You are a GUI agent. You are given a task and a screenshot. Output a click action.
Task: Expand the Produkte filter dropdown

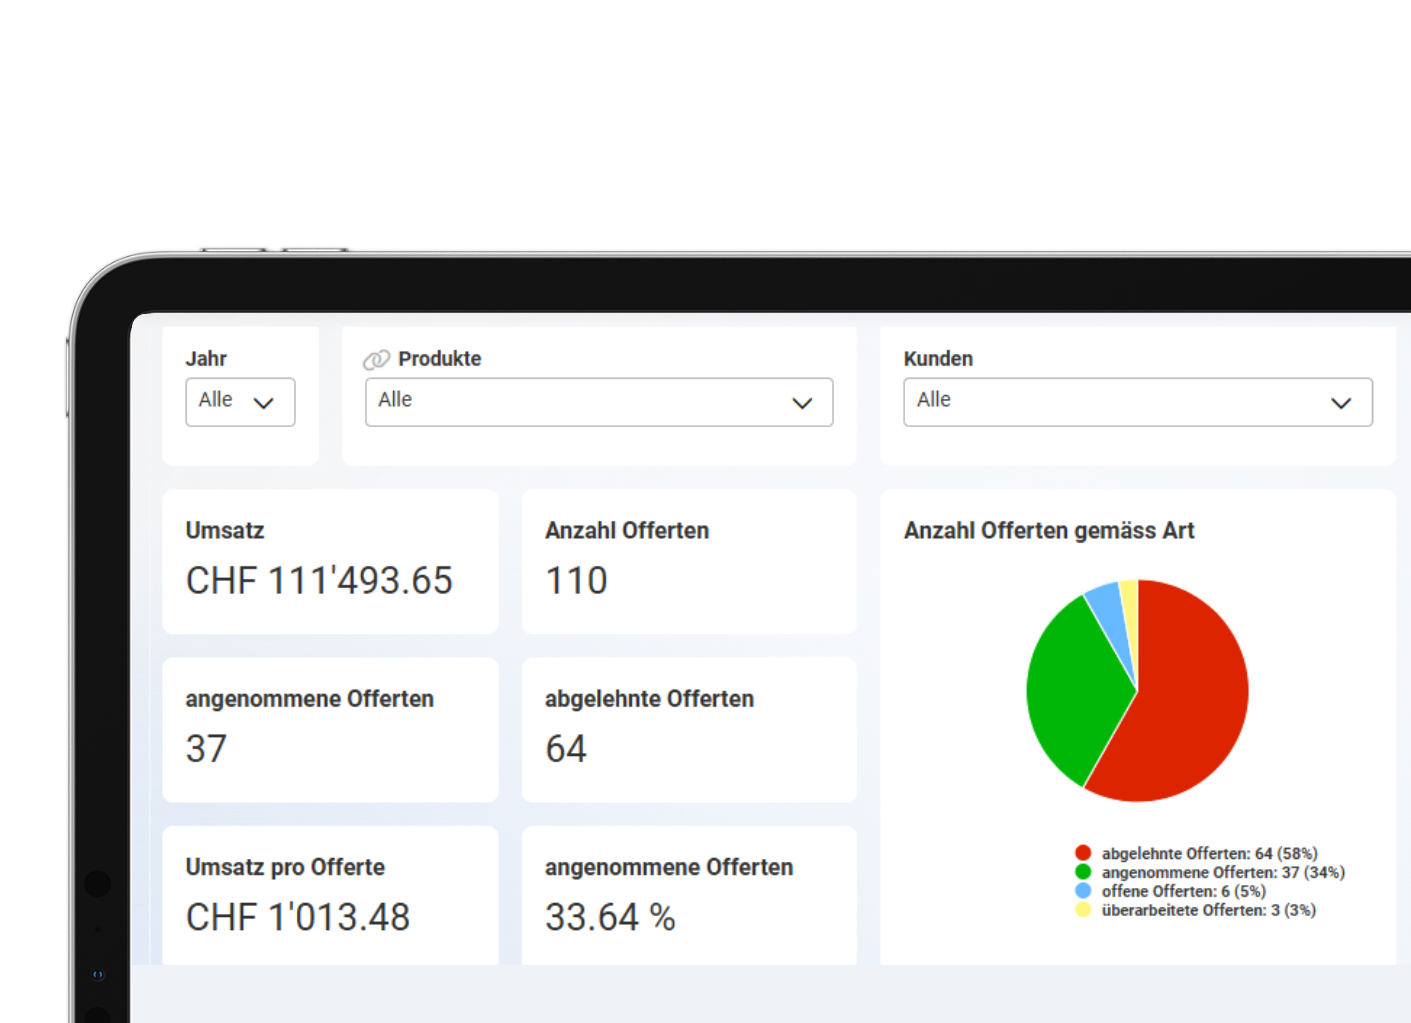(x=598, y=402)
